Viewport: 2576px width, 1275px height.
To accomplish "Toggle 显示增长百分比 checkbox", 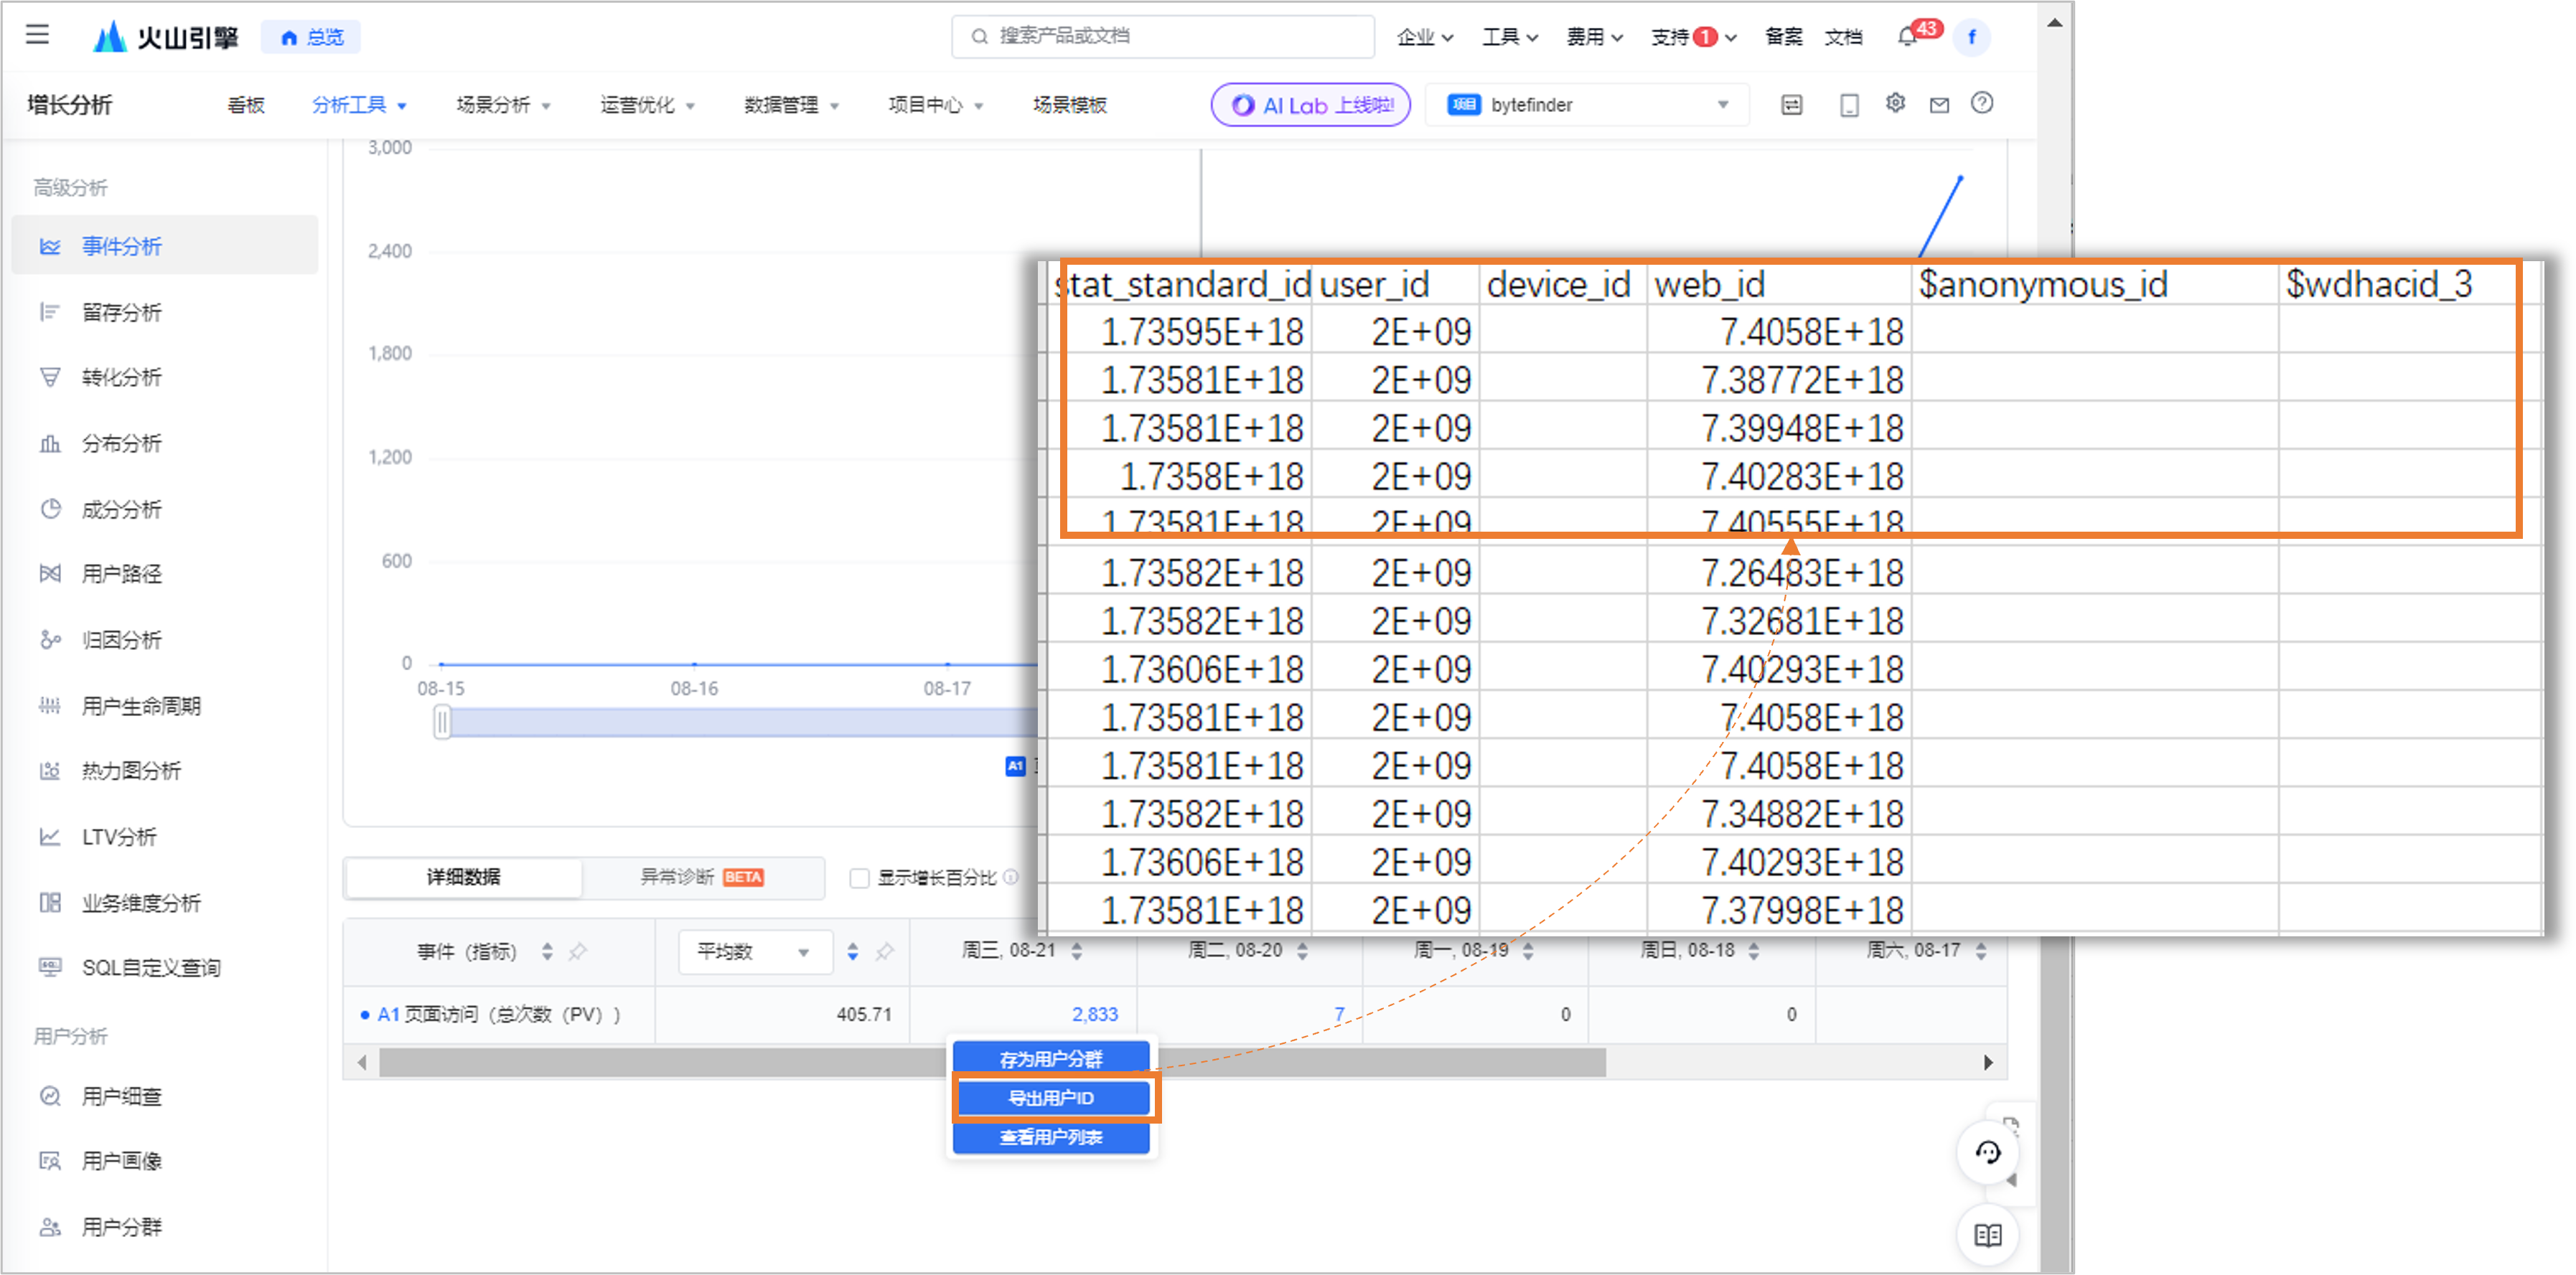I will (x=858, y=878).
